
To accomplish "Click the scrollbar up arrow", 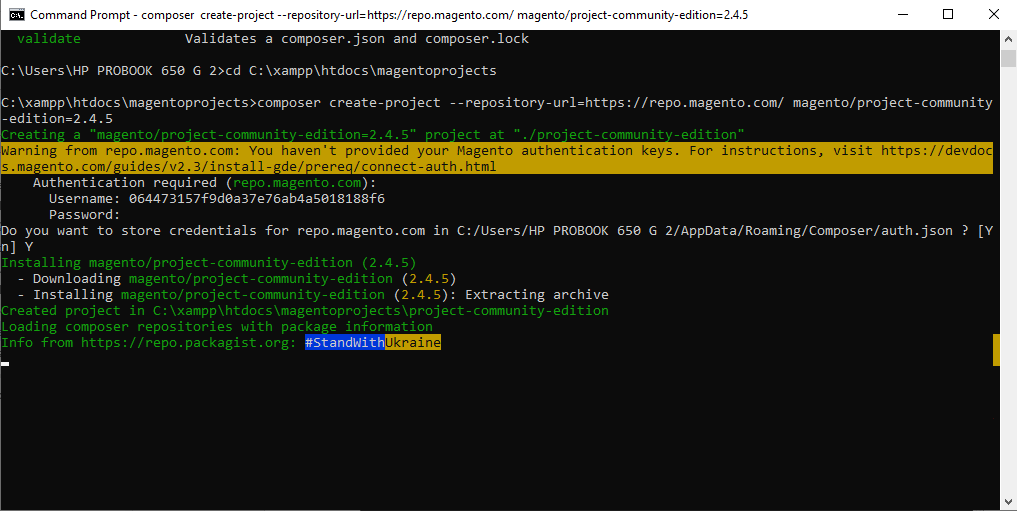I will click(1008, 38).
